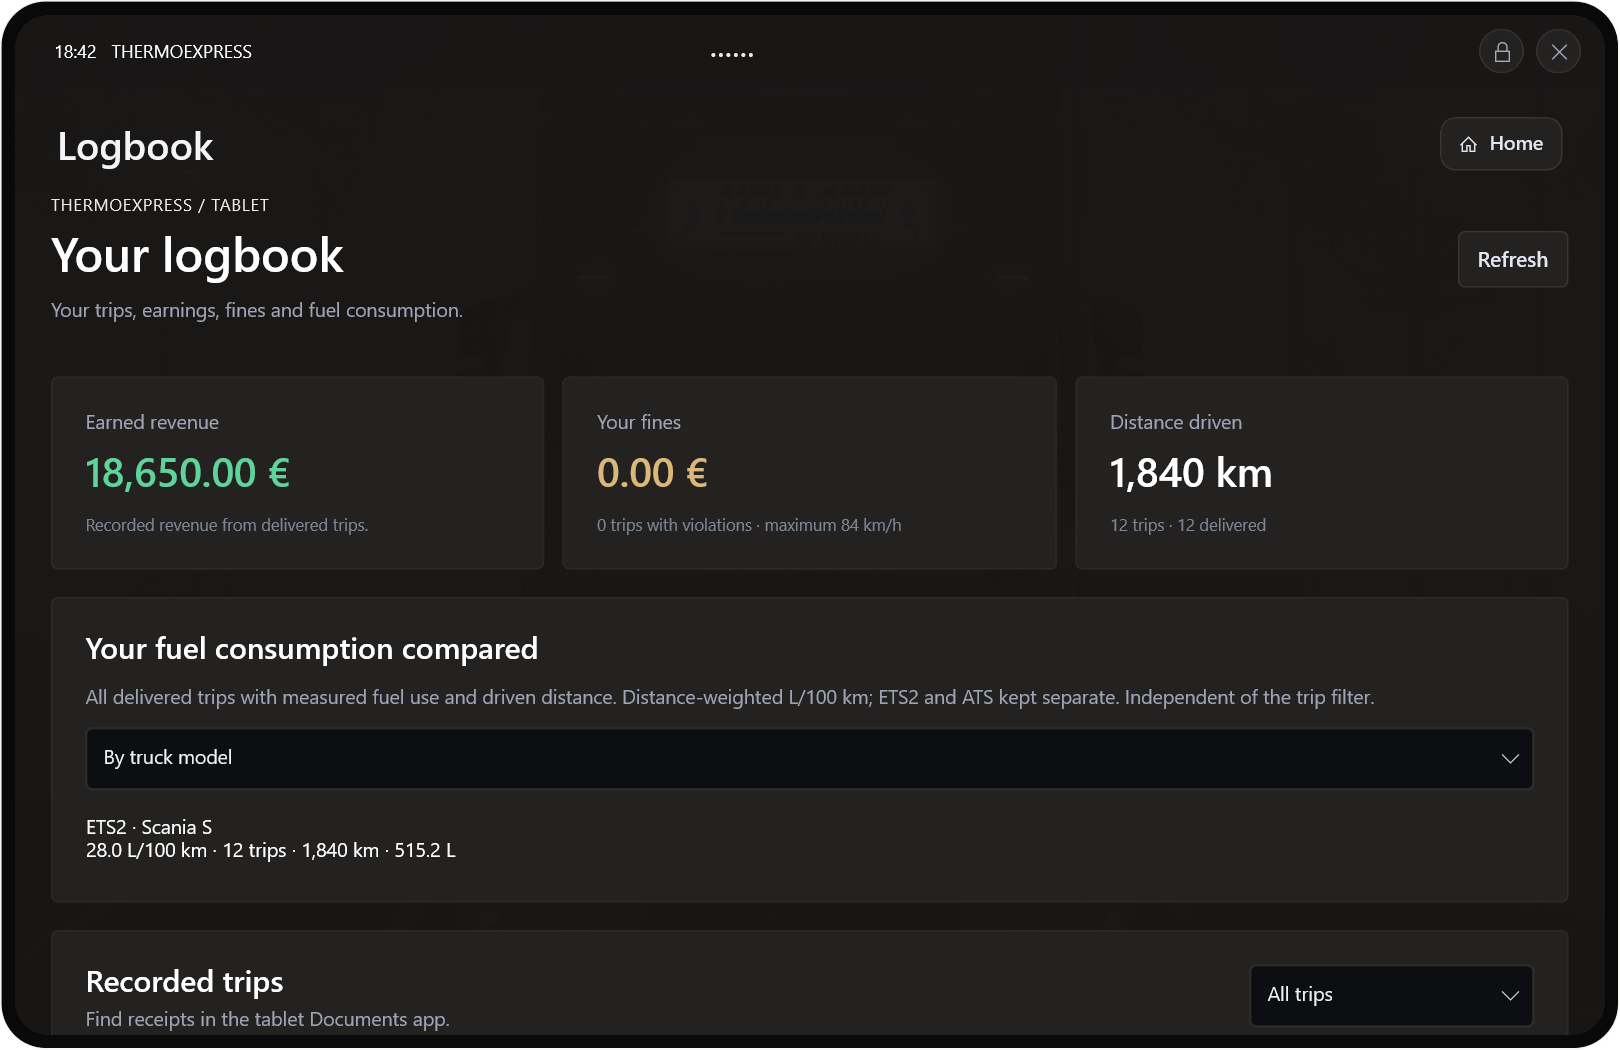Click the 18,650.00 € earned revenue value

188,473
